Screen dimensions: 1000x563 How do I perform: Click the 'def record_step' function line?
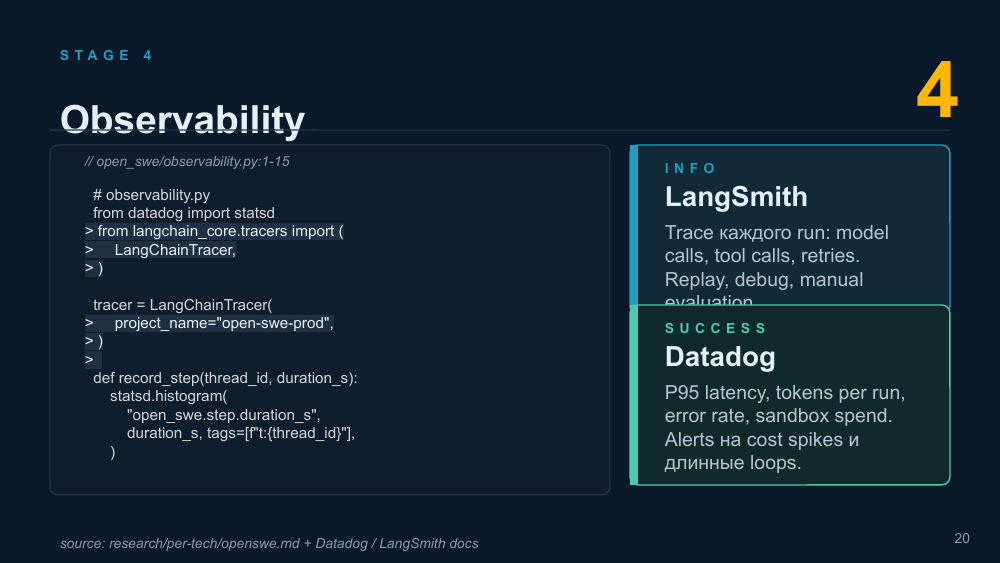click(x=225, y=378)
